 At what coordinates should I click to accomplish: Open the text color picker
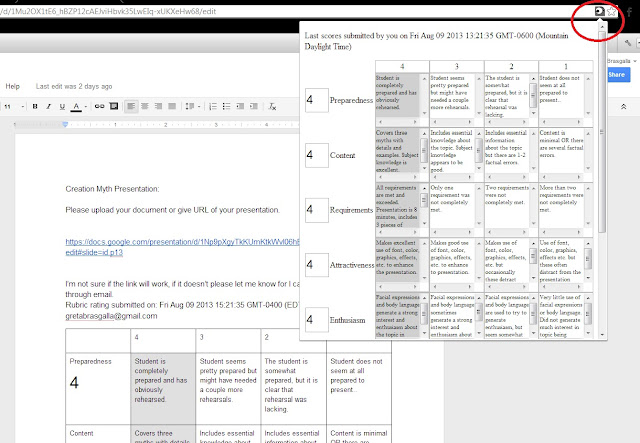pos(76,106)
